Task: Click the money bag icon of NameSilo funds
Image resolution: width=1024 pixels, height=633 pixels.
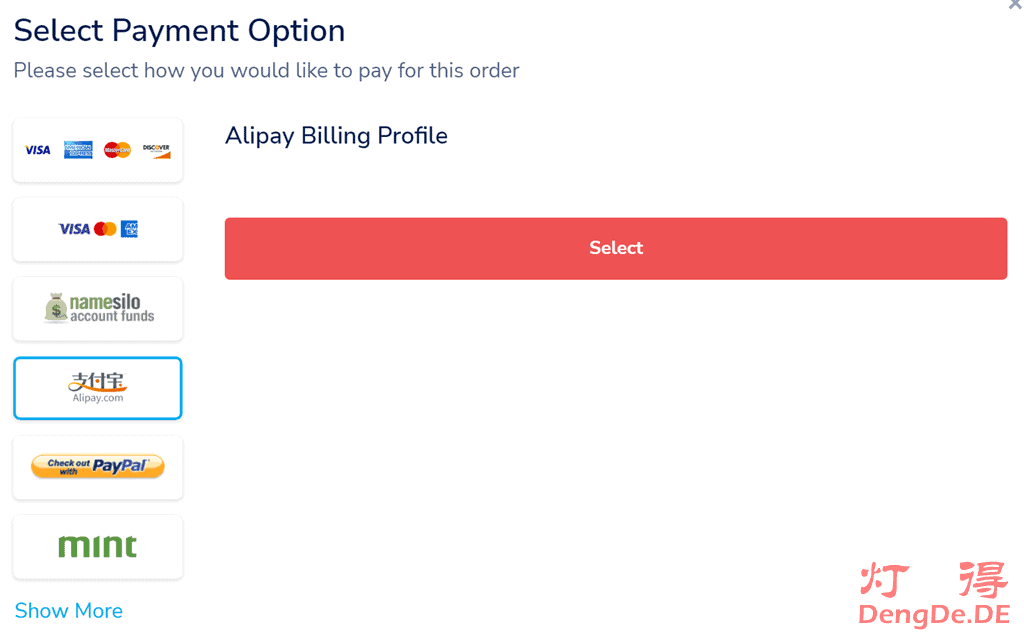Action: coord(56,308)
